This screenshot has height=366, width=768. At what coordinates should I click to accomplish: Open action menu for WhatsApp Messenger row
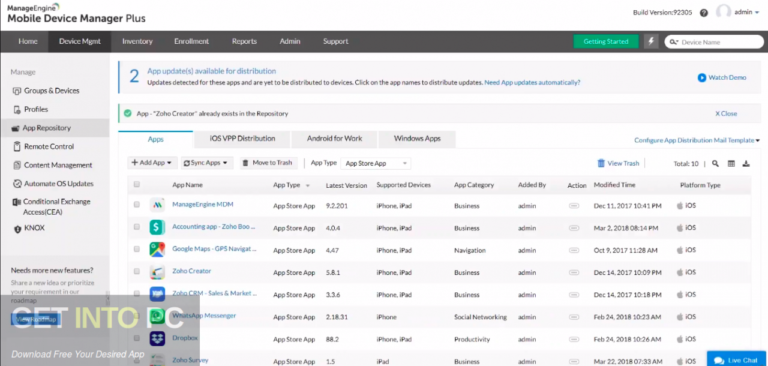tap(574, 317)
